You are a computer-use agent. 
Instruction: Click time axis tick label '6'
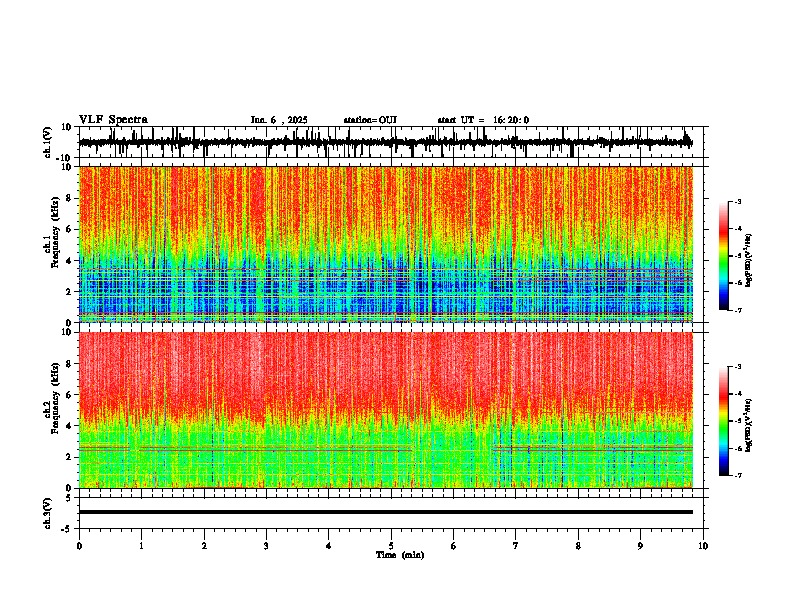tap(454, 546)
